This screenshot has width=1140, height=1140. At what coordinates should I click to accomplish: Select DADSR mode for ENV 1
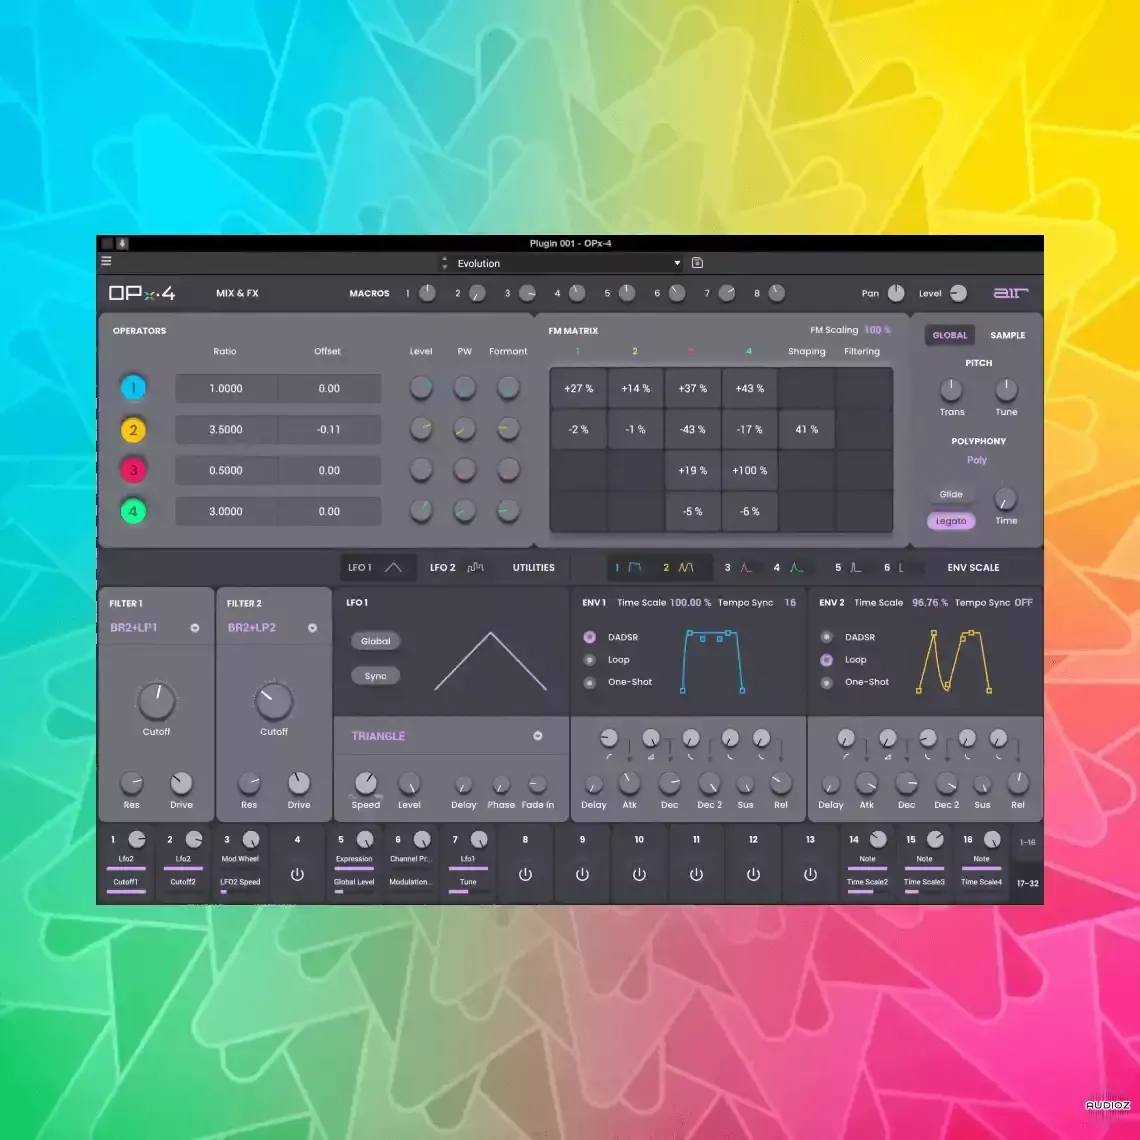coord(590,637)
